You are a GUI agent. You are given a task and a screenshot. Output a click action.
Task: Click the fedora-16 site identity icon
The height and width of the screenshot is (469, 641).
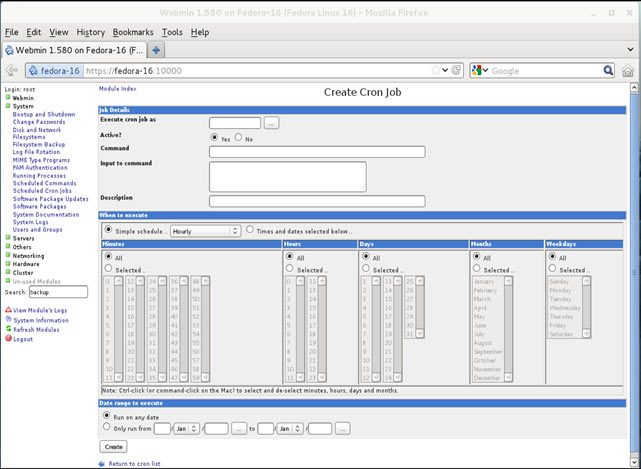click(x=33, y=71)
